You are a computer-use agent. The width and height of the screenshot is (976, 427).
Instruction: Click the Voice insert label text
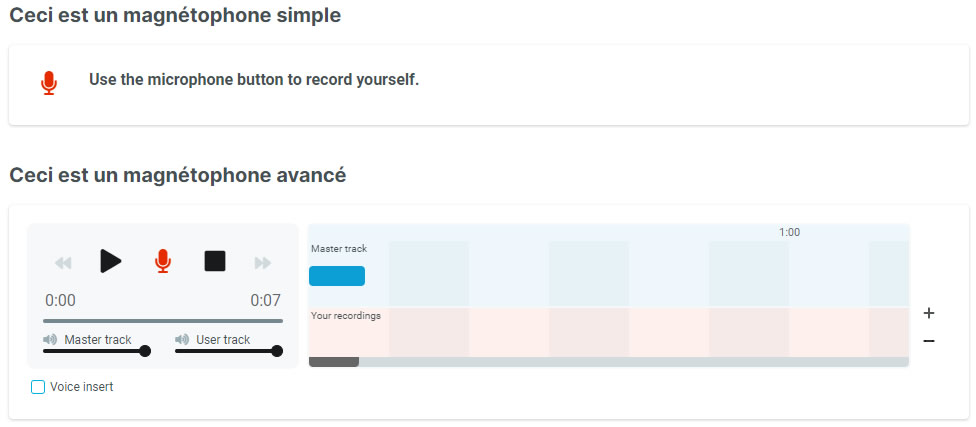point(82,387)
